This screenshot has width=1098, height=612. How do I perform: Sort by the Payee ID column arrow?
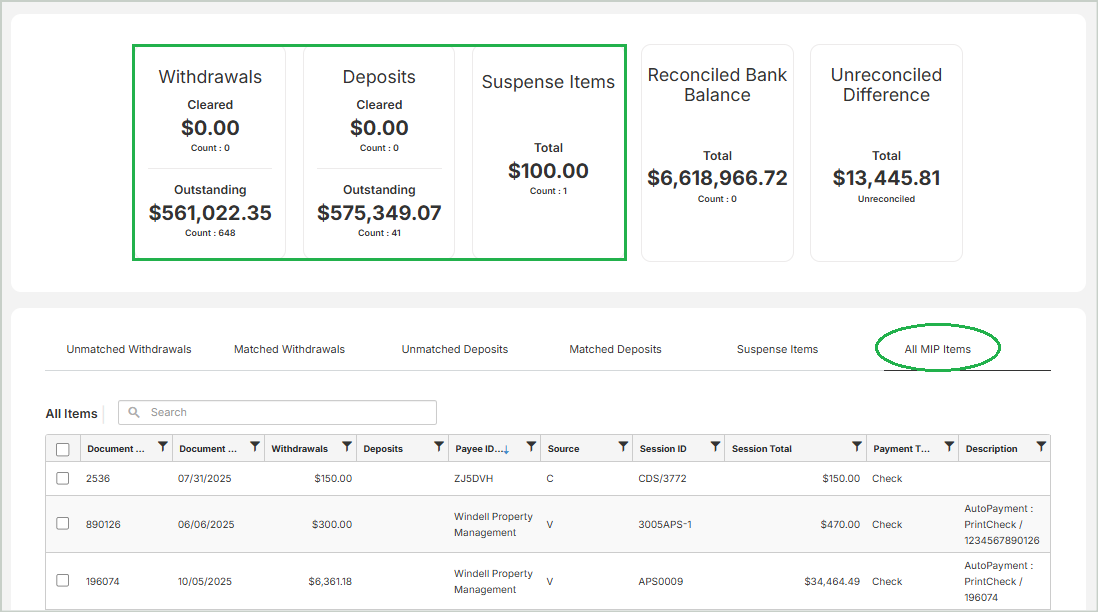506,450
